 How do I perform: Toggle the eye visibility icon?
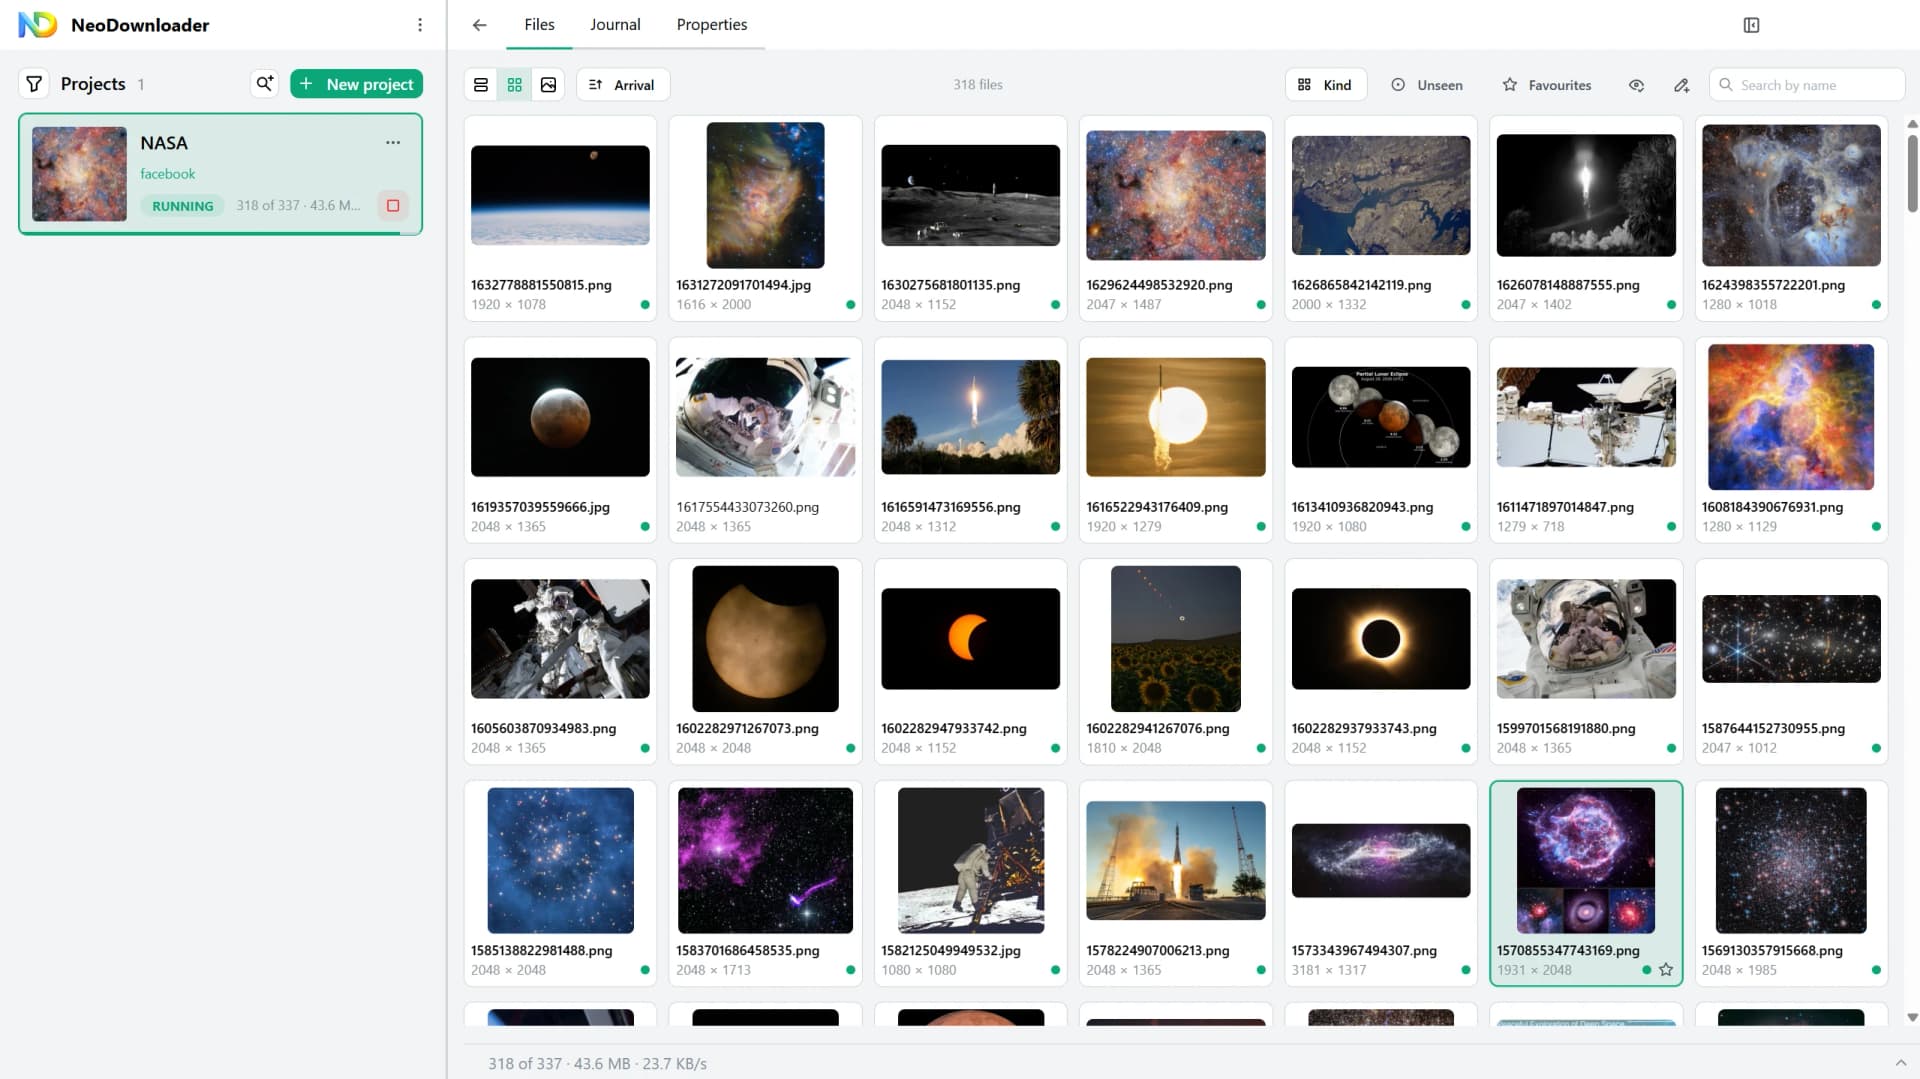pyautogui.click(x=1636, y=85)
